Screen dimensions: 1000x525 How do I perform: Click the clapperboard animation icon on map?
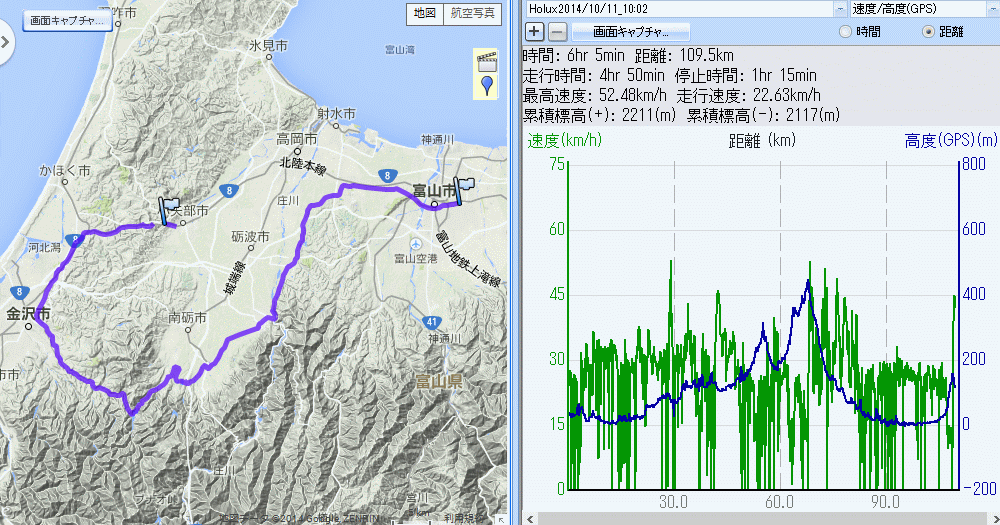tap(486, 61)
